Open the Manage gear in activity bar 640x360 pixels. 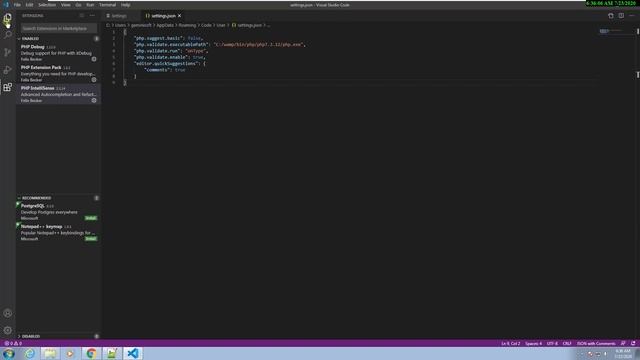point(7,330)
